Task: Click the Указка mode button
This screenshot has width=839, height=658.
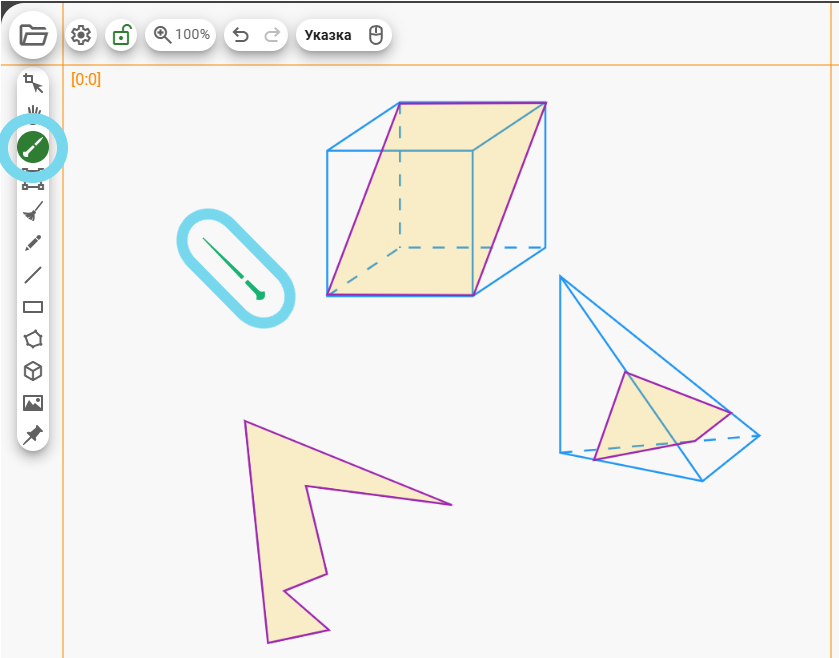Action: pyautogui.click(x=328, y=35)
